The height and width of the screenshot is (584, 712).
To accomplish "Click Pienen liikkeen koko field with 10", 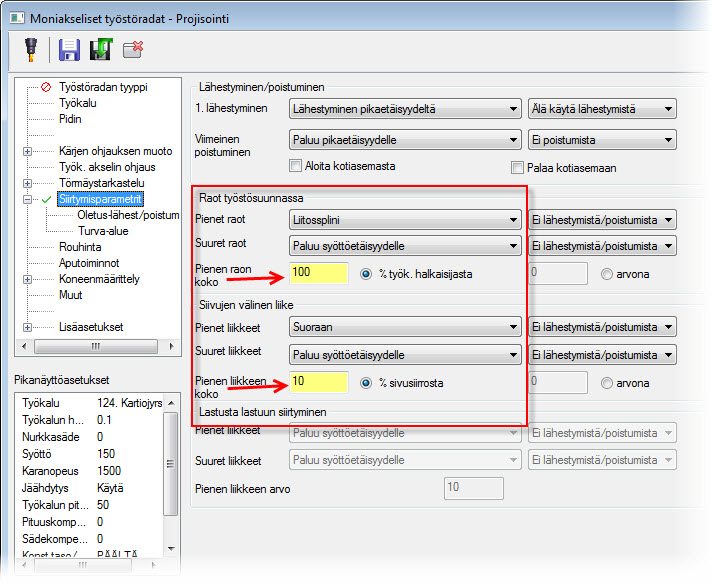I will [319, 382].
